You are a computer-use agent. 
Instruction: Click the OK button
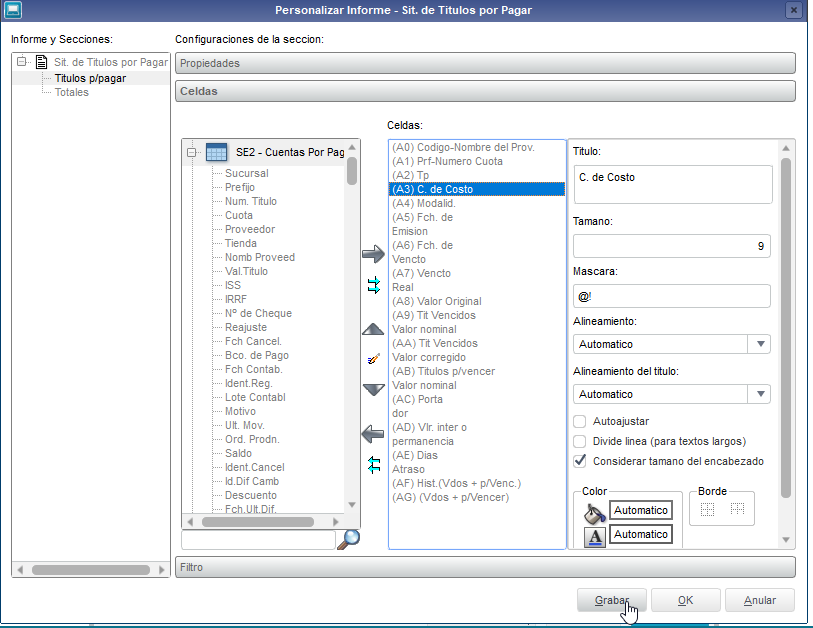pyautogui.click(x=685, y=600)
